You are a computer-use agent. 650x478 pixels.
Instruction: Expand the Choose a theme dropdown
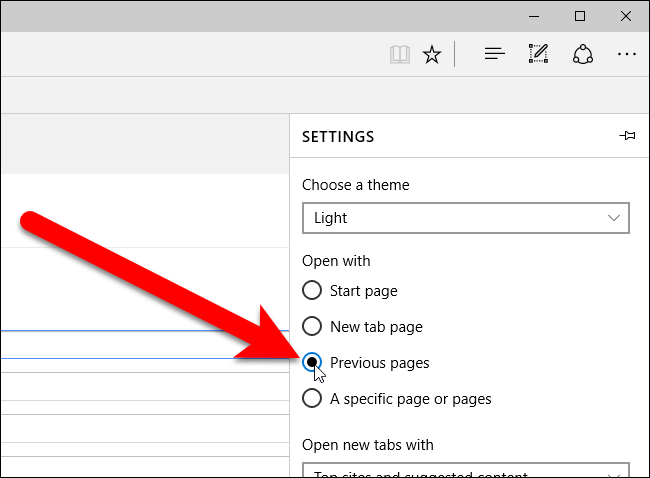pos(465,217)
